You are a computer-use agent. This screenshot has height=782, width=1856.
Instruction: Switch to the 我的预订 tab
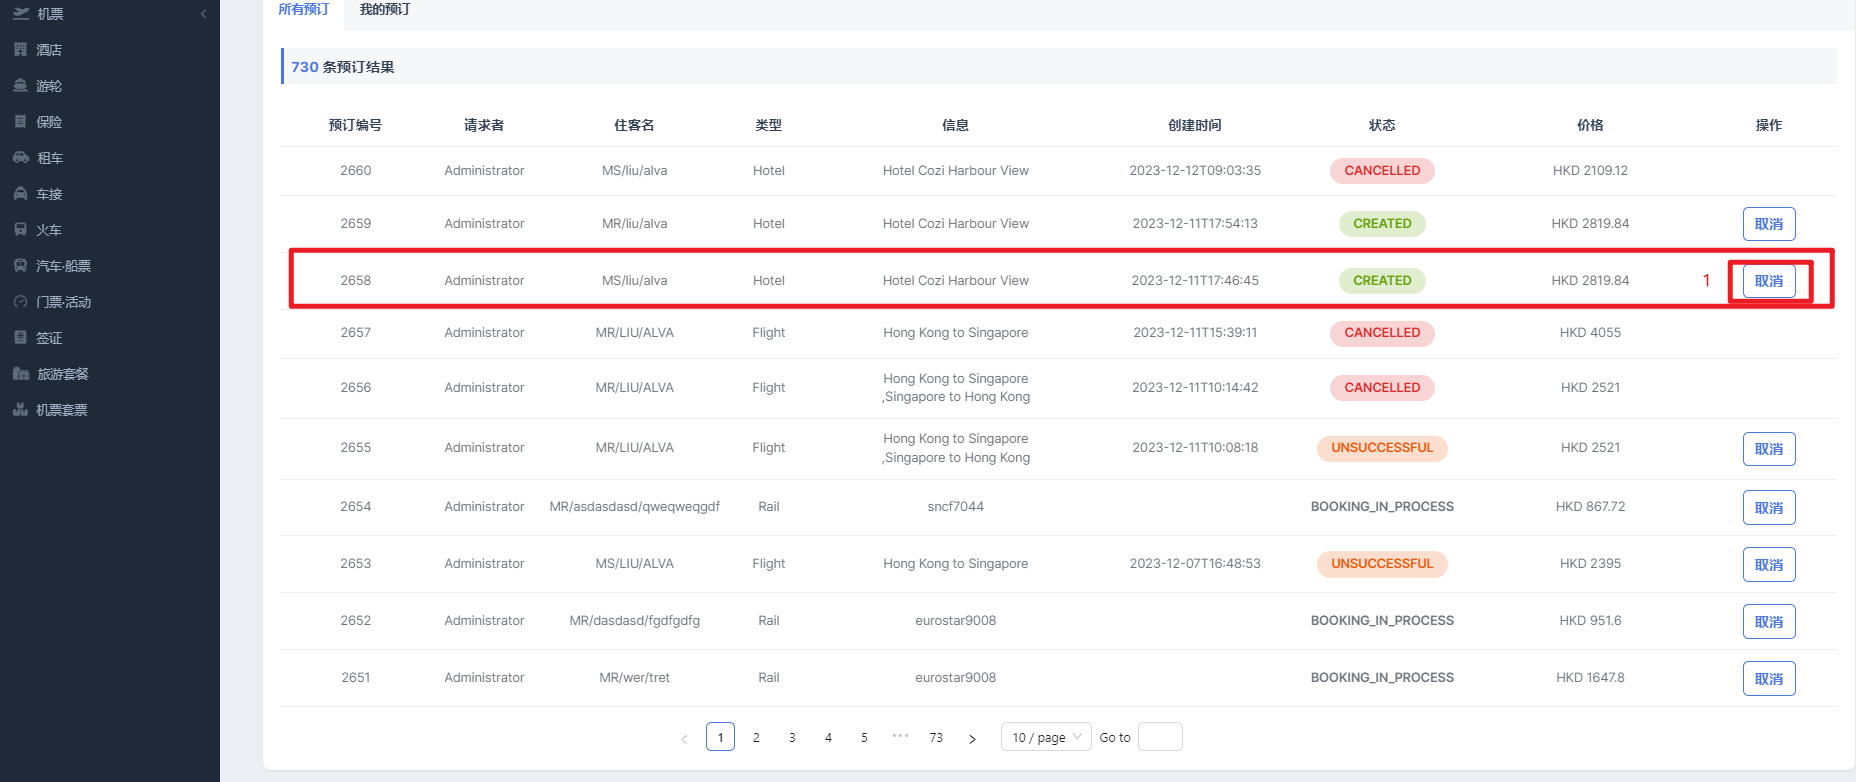[385, 10]
